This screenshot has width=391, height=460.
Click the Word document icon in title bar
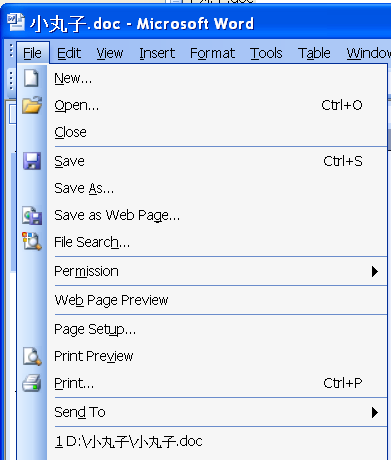click(x=16, y=22)
